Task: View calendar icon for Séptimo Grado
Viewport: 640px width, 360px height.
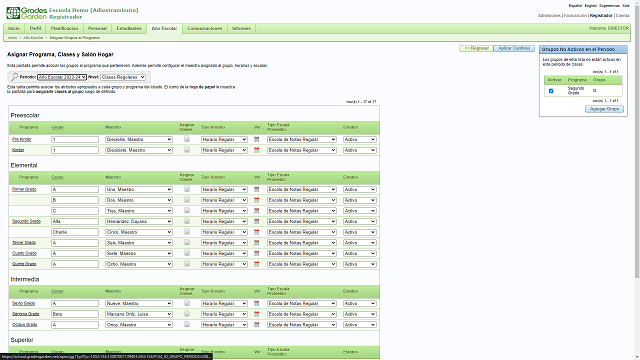Action: (x=256, y=314)
